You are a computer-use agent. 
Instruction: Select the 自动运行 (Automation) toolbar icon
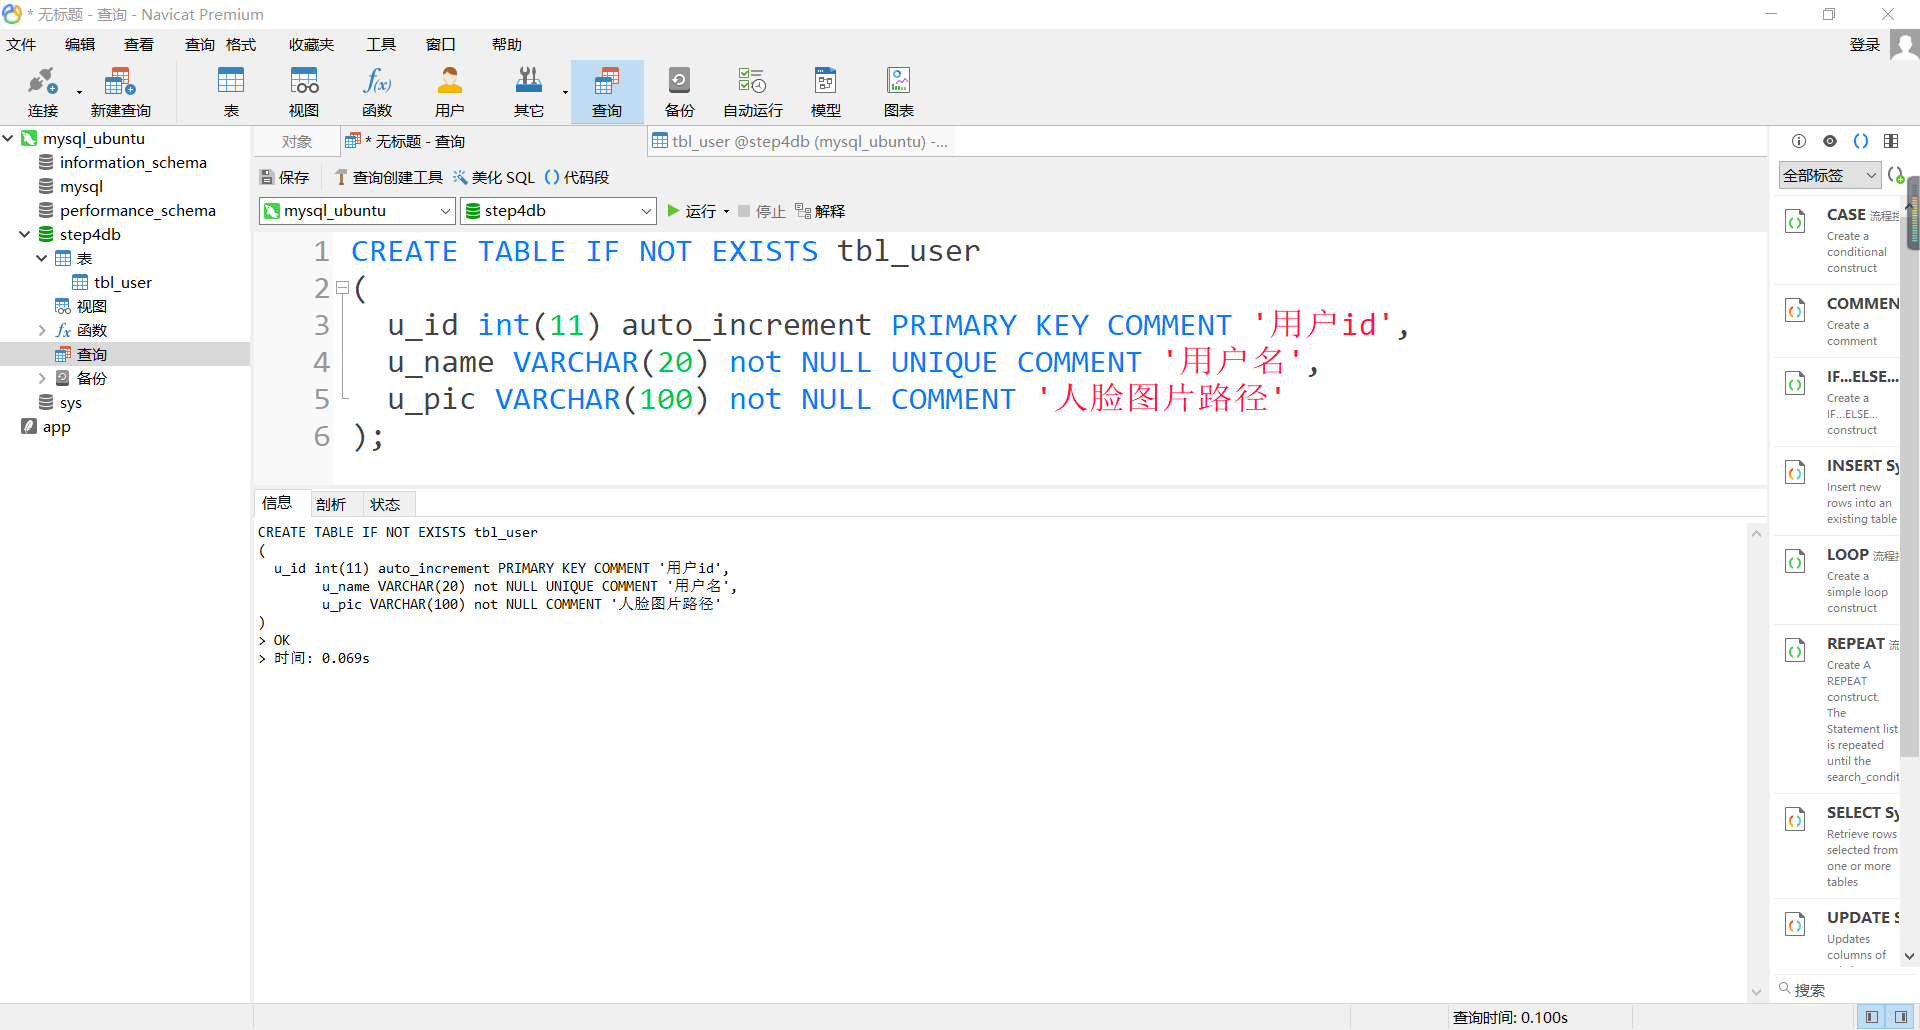tap(752, 91)
